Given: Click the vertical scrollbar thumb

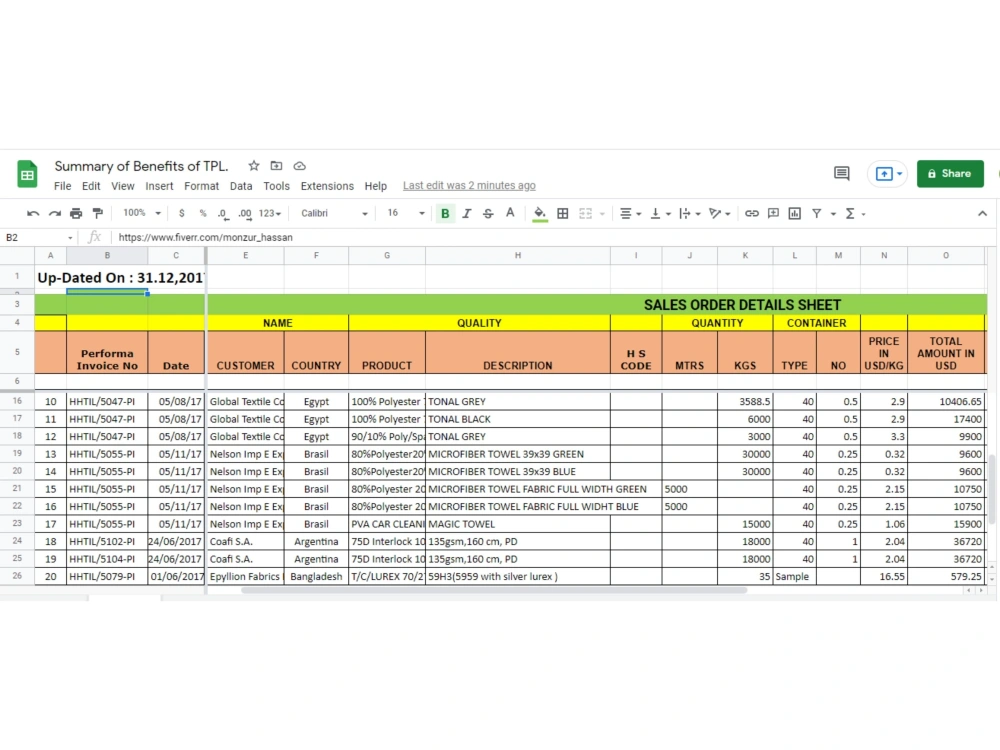Looking at the screenshot, I should click(992, 489).
